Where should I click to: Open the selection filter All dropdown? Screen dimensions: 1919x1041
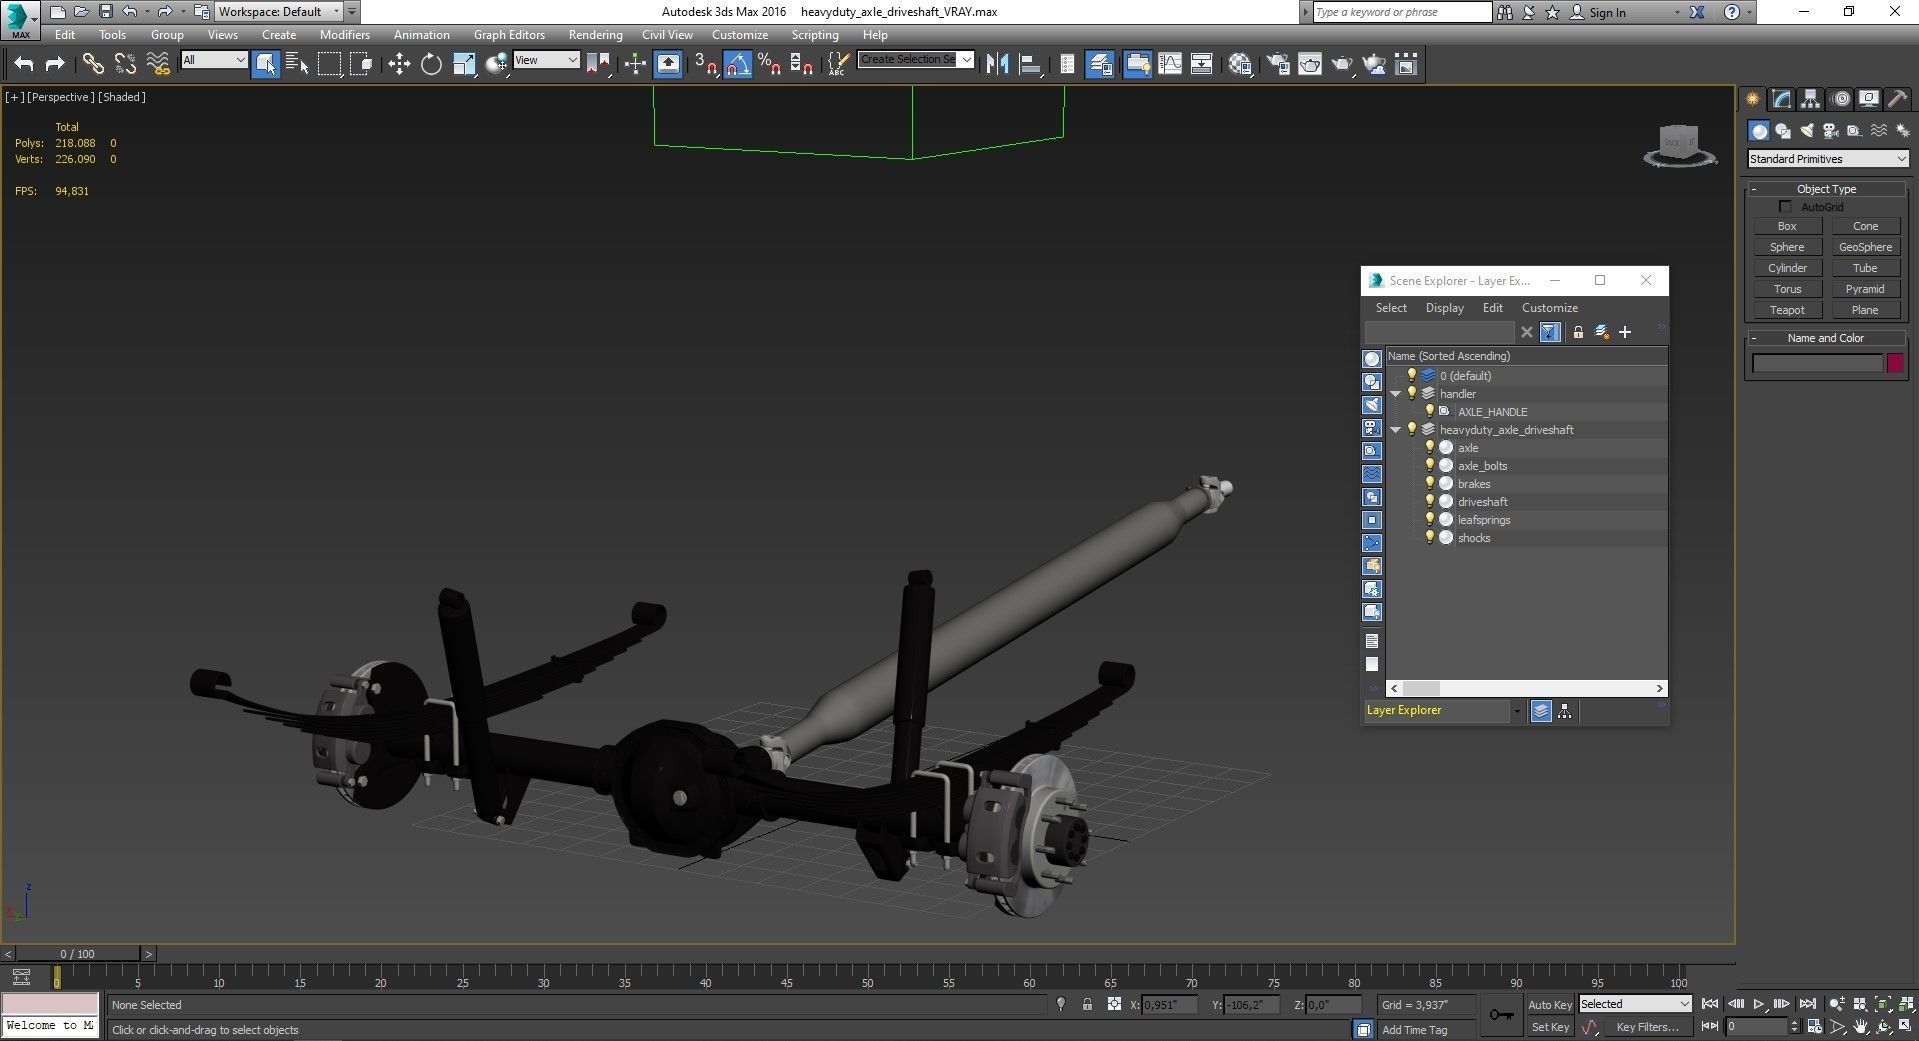point(214,60)
